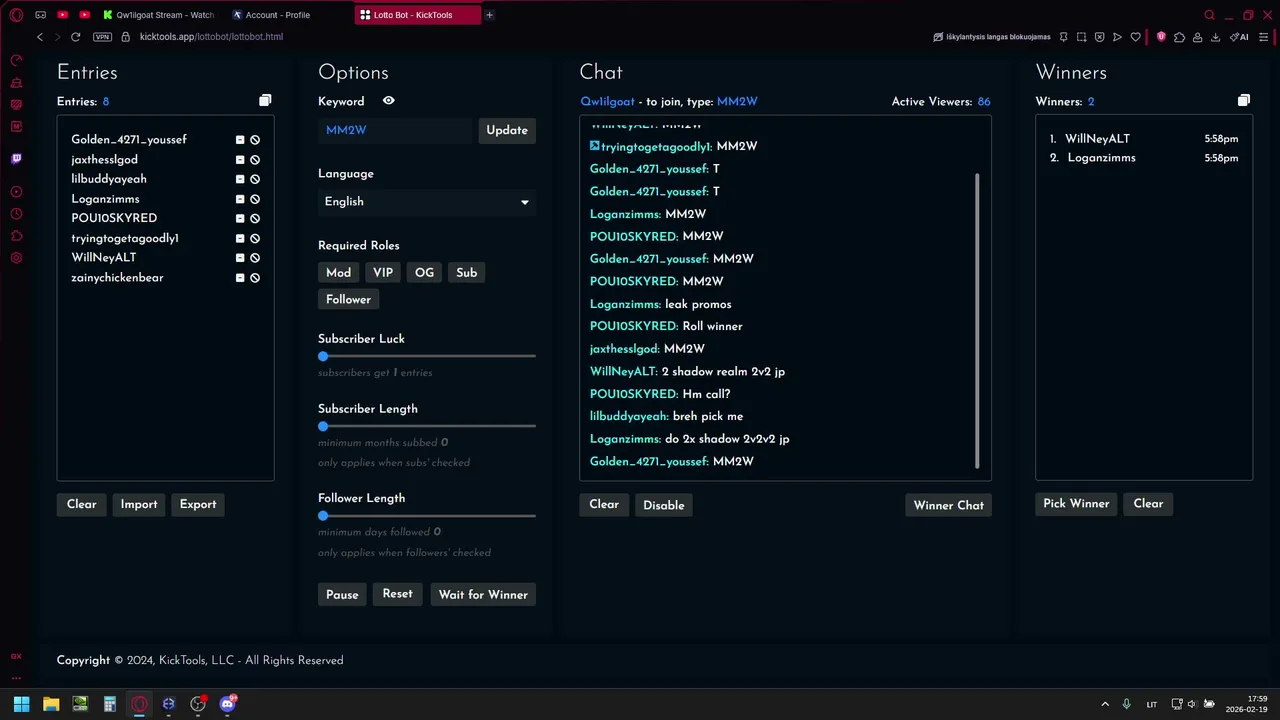This screenshot has height=720, width=1280.
Task: Open the Language dropdown
Action: coord(427,202)
